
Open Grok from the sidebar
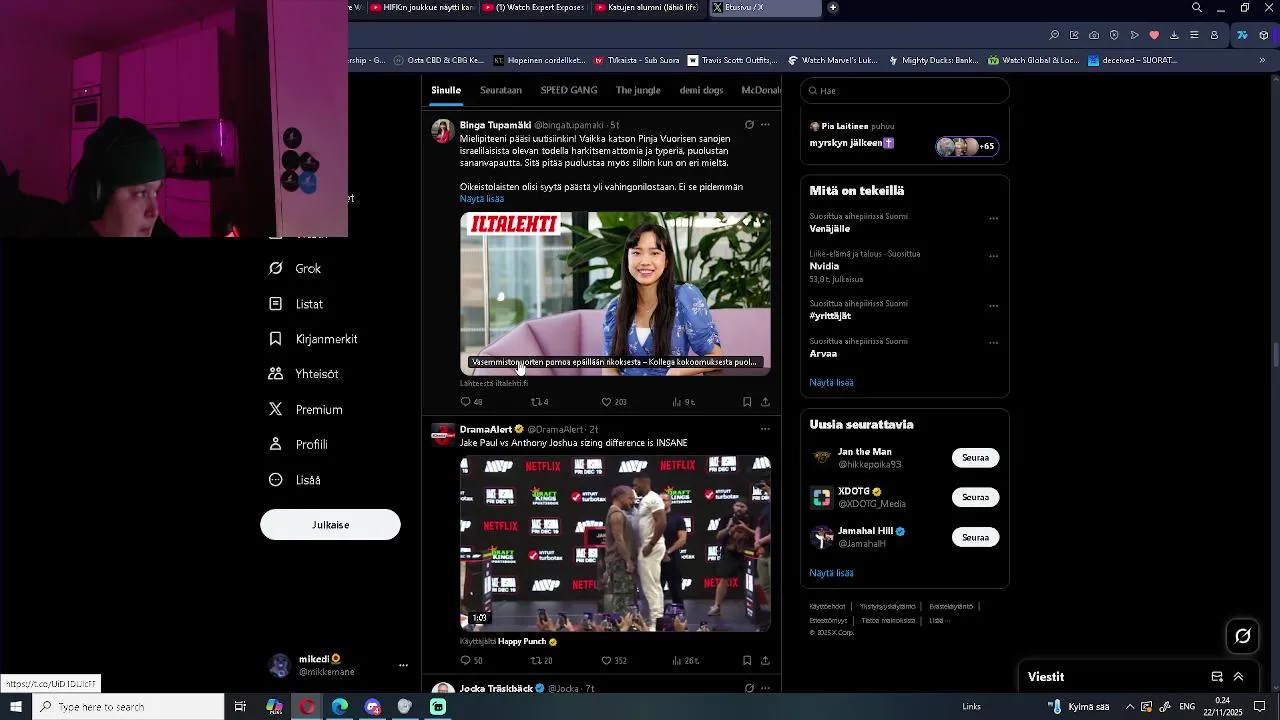[x=295, y=268]
